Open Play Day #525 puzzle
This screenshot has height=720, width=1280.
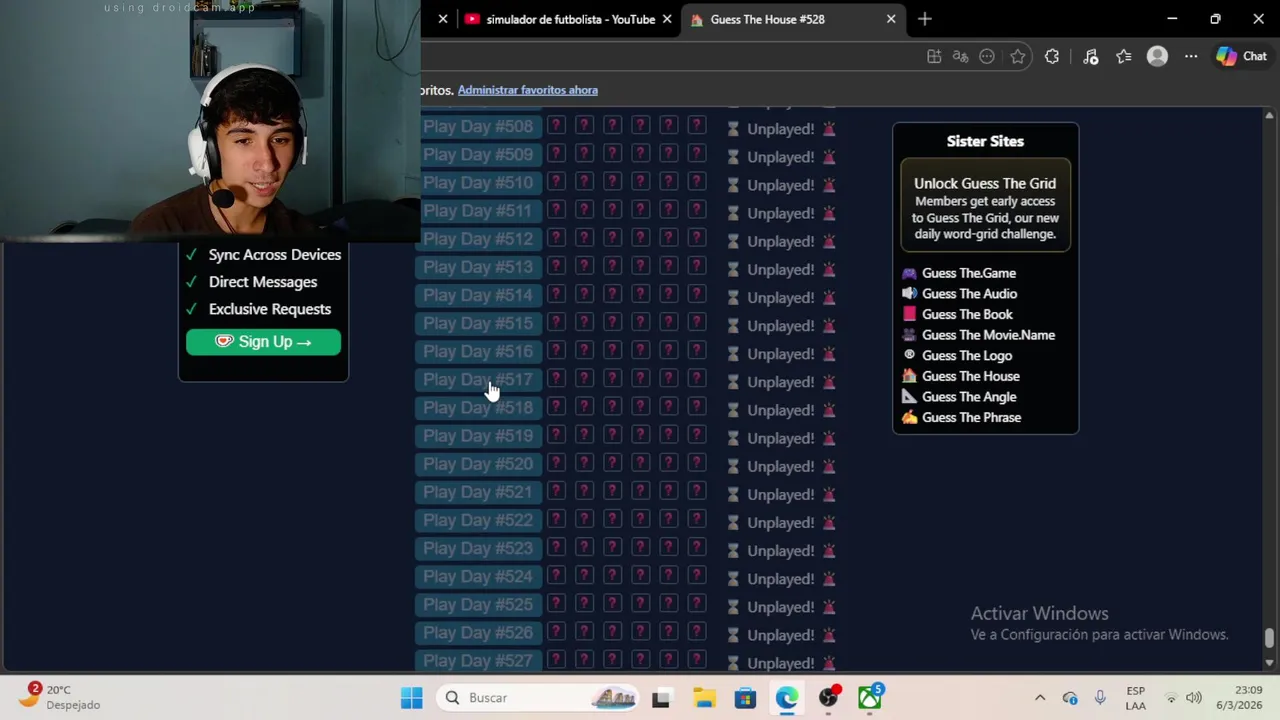click(479, 604)
